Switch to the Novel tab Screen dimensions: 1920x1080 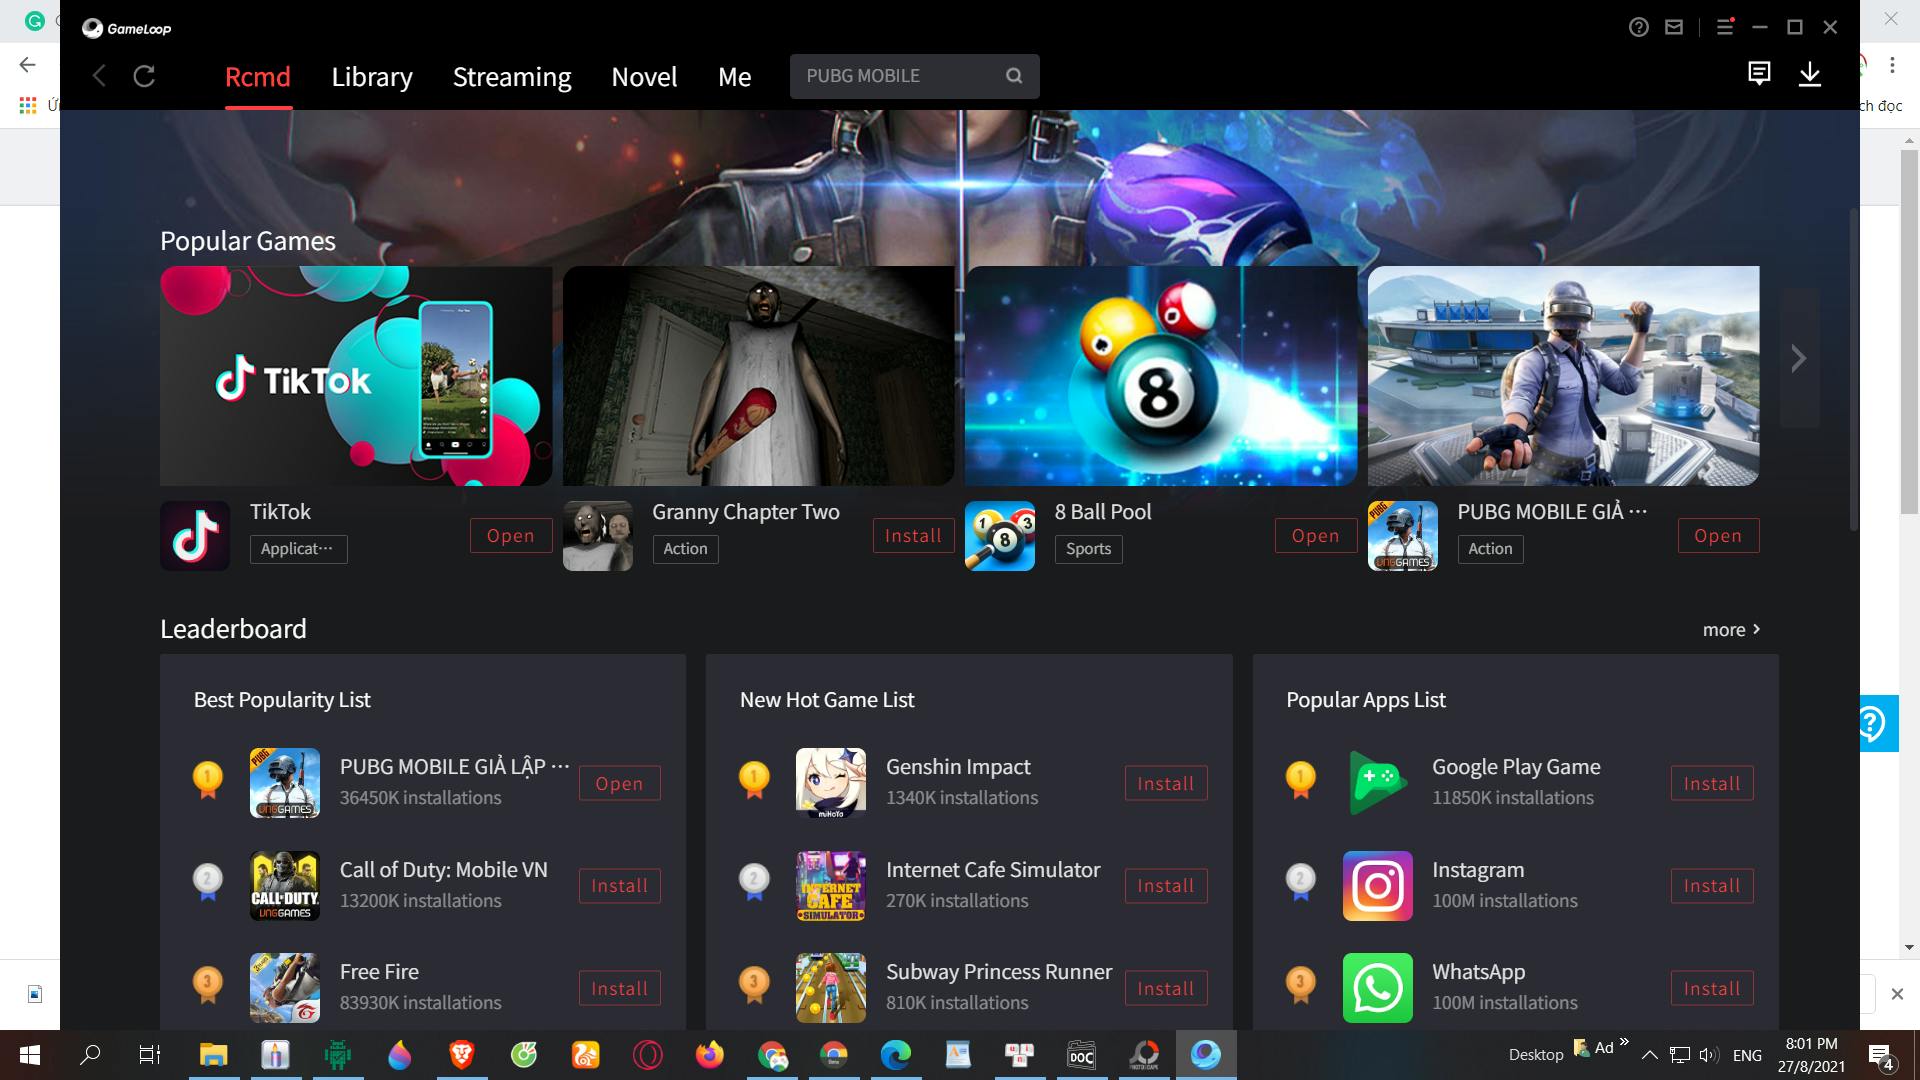644,77
